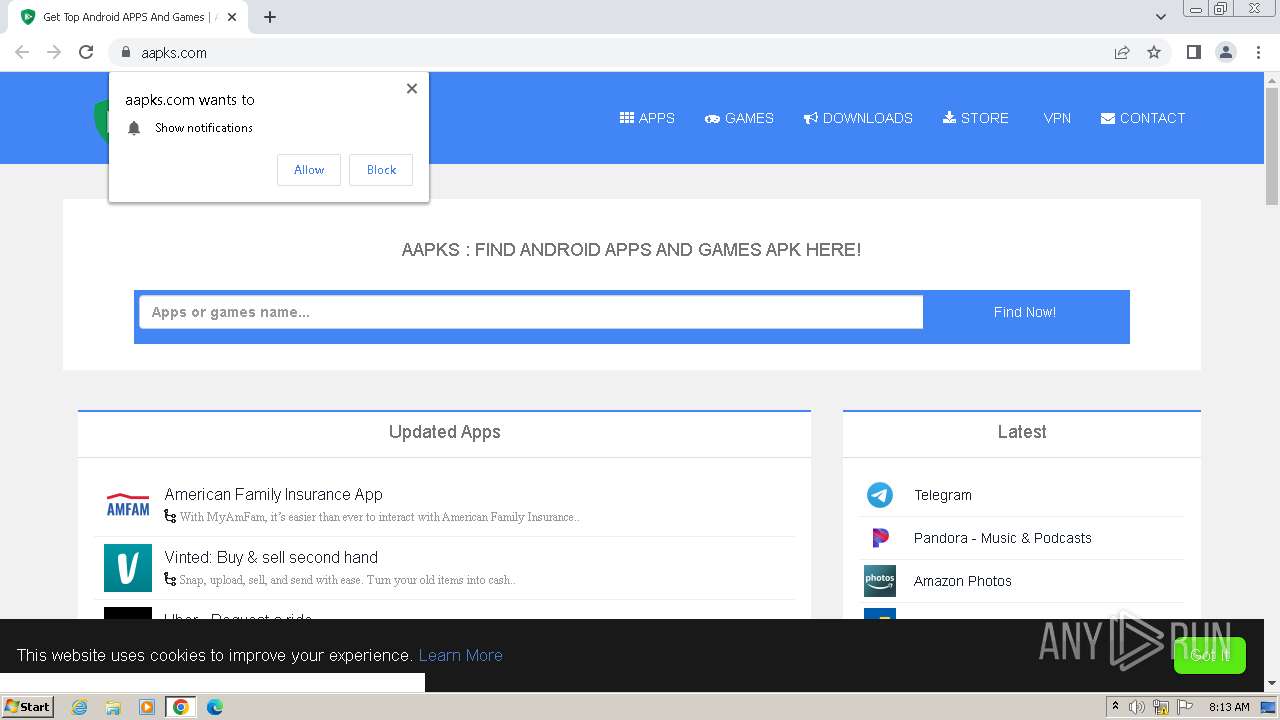1280x720 pixels.
Task: Click the Amazon Photos app icon
Action: pos(880,581)
